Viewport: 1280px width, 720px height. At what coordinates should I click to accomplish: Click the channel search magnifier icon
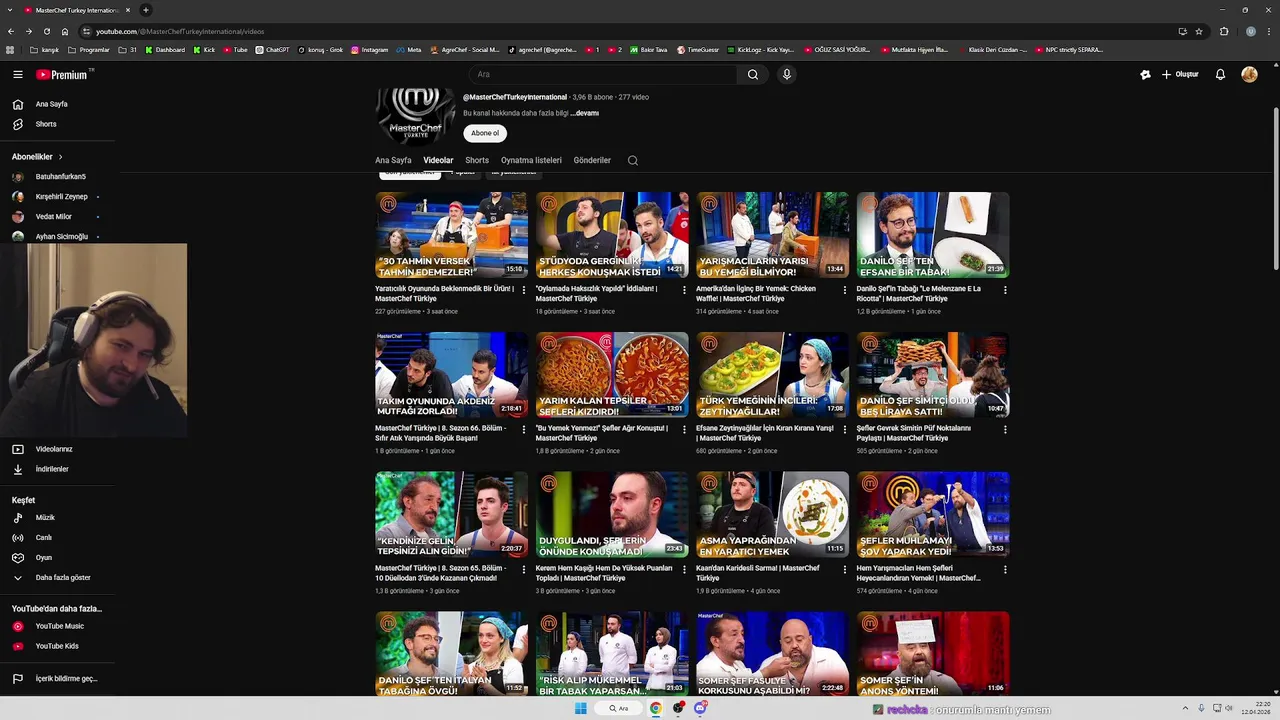(633, 160)
